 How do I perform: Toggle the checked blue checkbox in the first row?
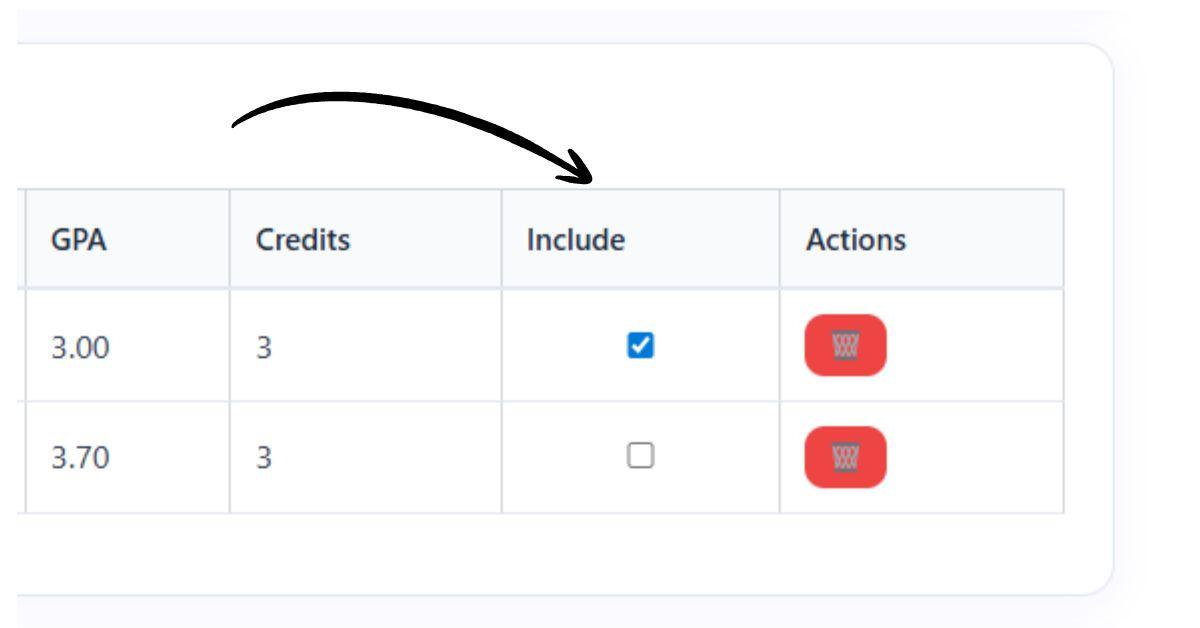(641, 346)
